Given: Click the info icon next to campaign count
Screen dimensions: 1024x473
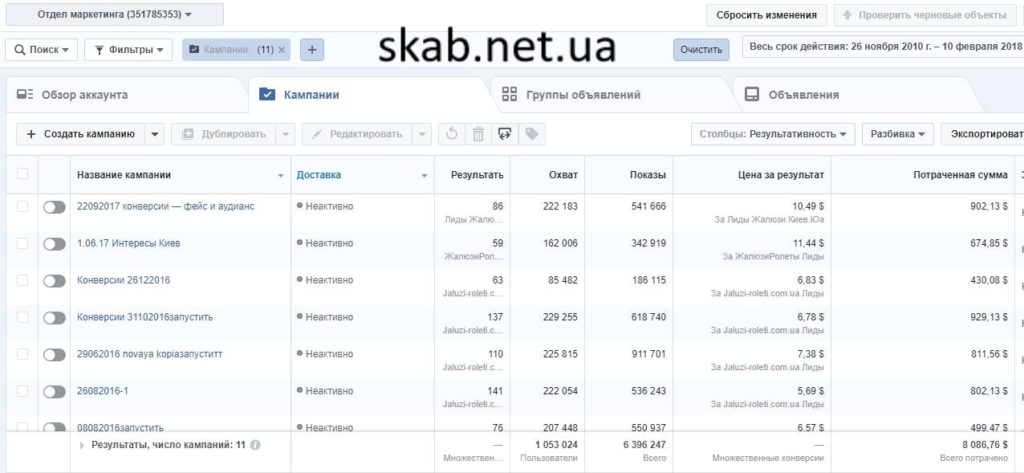Looking at the screenshot, I should 256,444.
